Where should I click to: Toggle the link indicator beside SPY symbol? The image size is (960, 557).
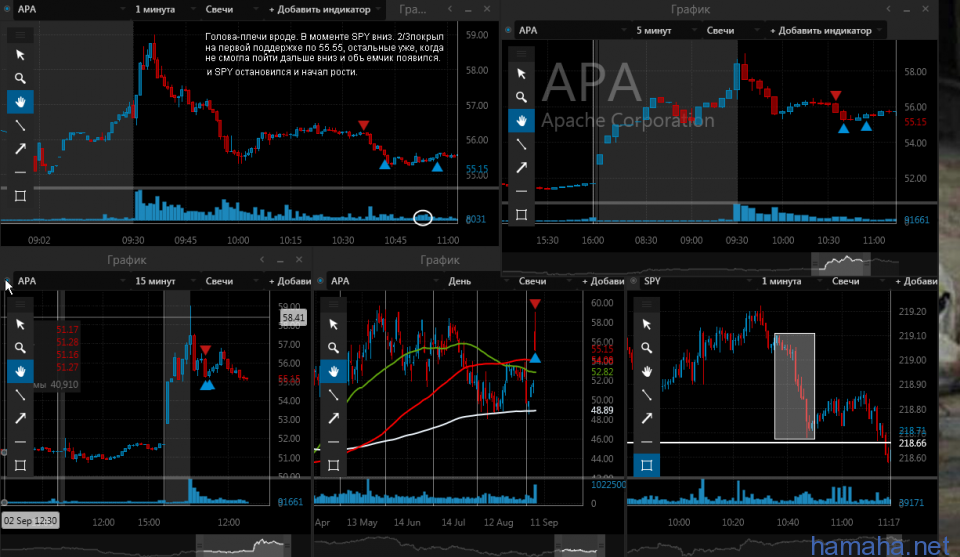tap(634, 282)
